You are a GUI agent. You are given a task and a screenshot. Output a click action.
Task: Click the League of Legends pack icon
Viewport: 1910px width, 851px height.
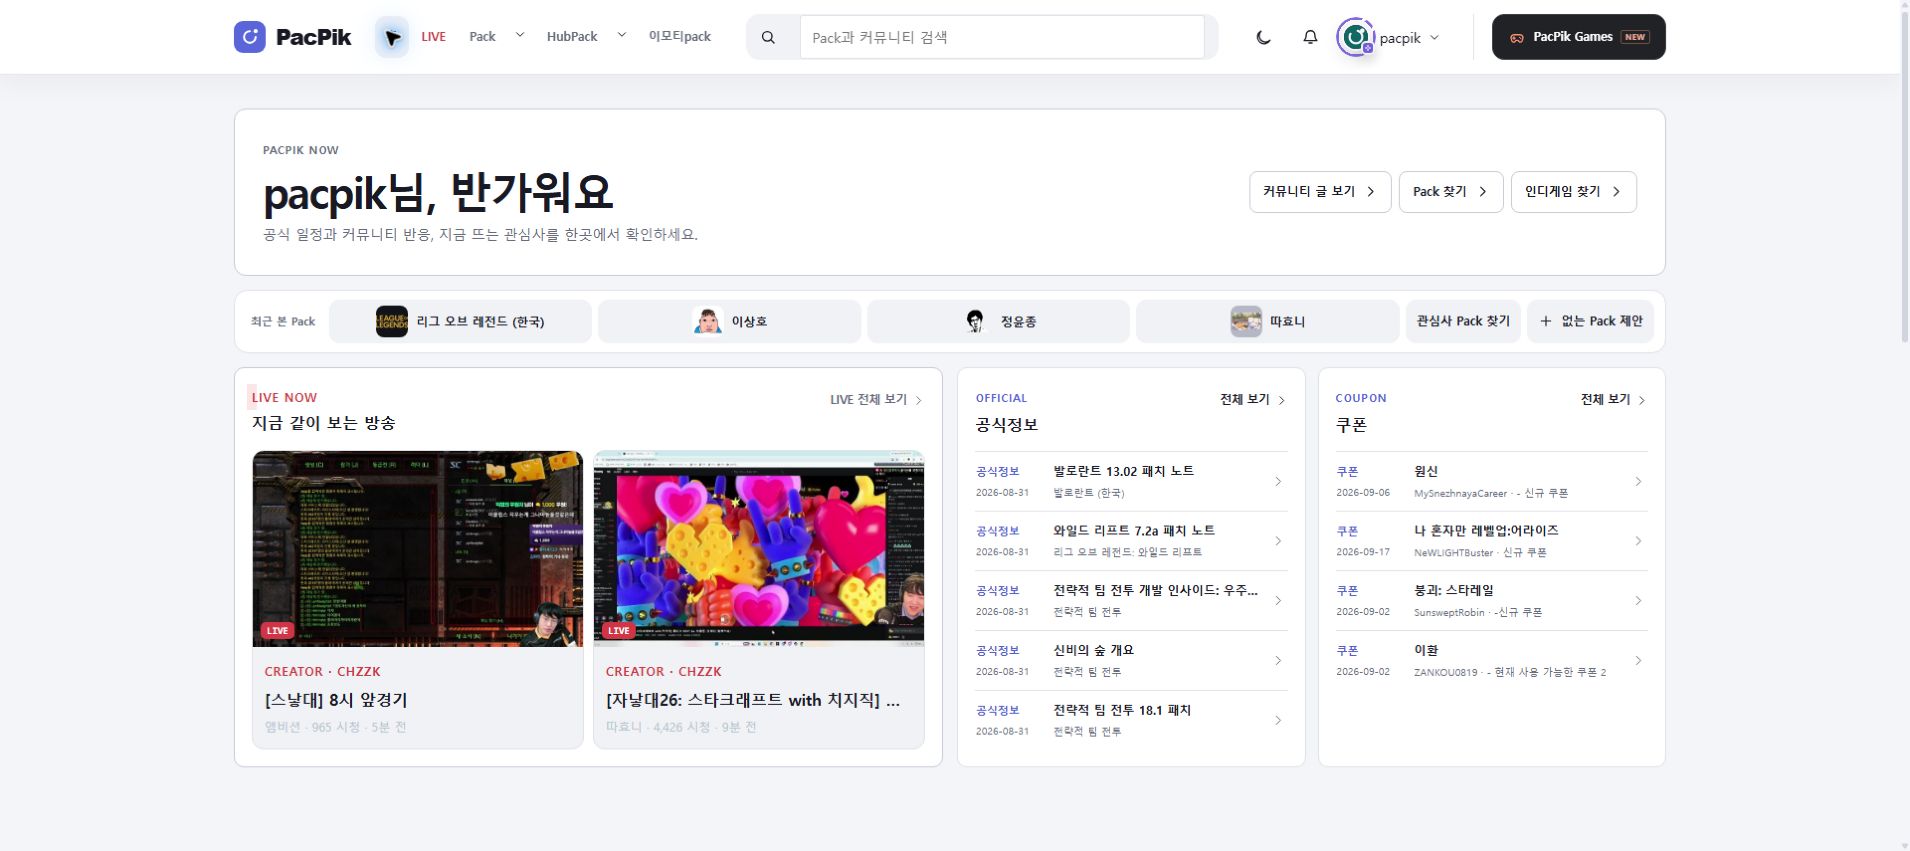392,321
